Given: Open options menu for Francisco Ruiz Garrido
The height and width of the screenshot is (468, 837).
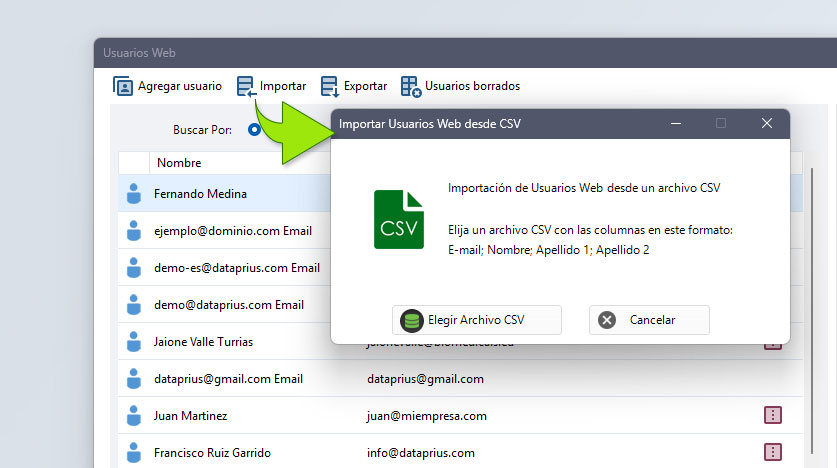Looking at the screenshot, I should [x=773, y=452].
